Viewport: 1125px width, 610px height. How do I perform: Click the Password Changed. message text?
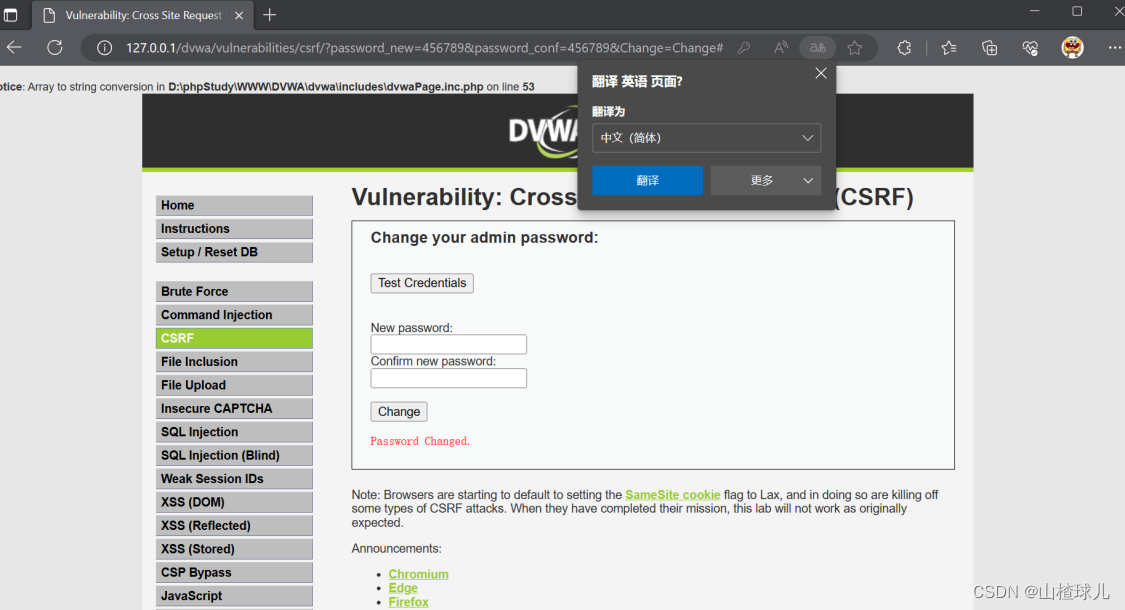pyautogui.click(x=420, y=441)
